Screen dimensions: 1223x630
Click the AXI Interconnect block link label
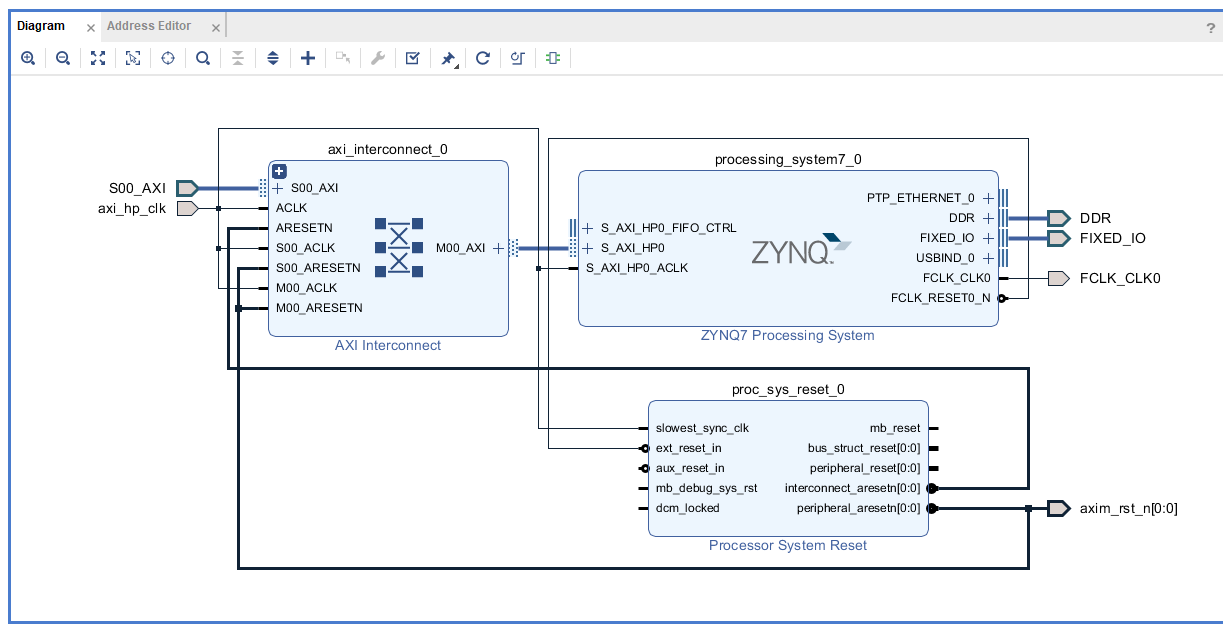click(388, 345)
